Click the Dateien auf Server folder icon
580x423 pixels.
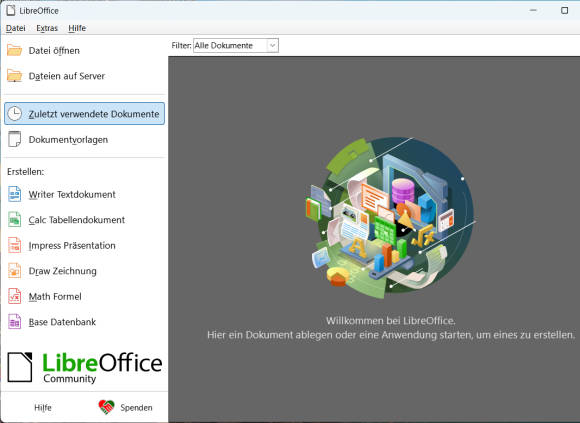coord(14,75)
